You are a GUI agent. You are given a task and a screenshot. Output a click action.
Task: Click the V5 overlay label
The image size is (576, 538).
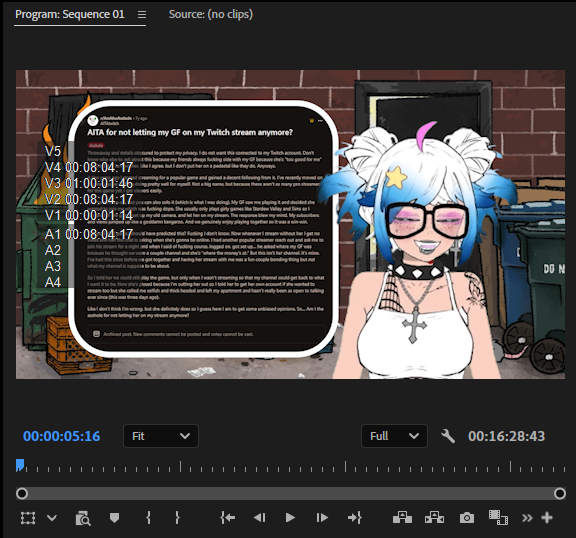coord(53,151)
